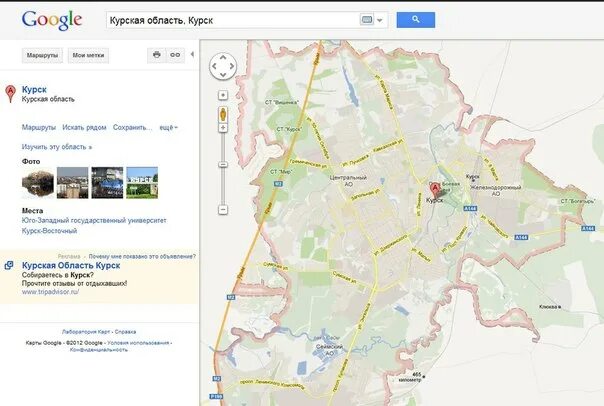Click the my location button above pegman
This screenshot has width=604, height=406.
coord(223,95)
